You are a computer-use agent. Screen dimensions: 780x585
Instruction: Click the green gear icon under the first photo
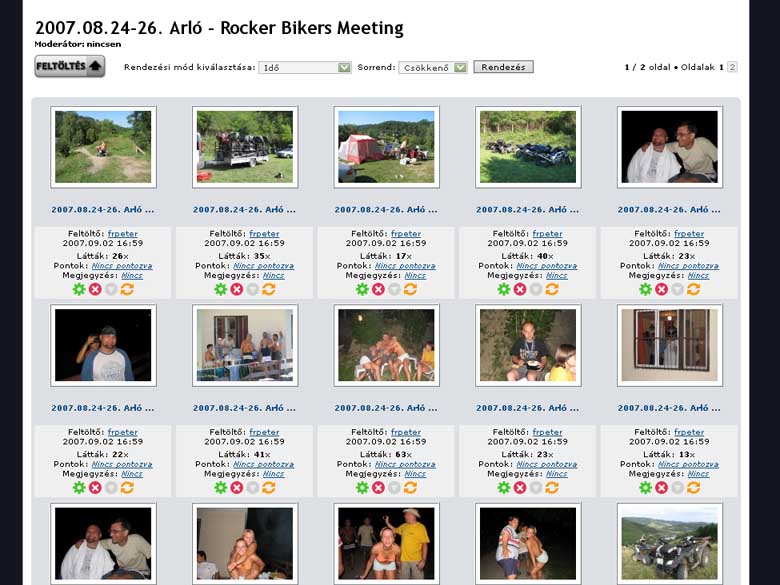click(79, 289)
